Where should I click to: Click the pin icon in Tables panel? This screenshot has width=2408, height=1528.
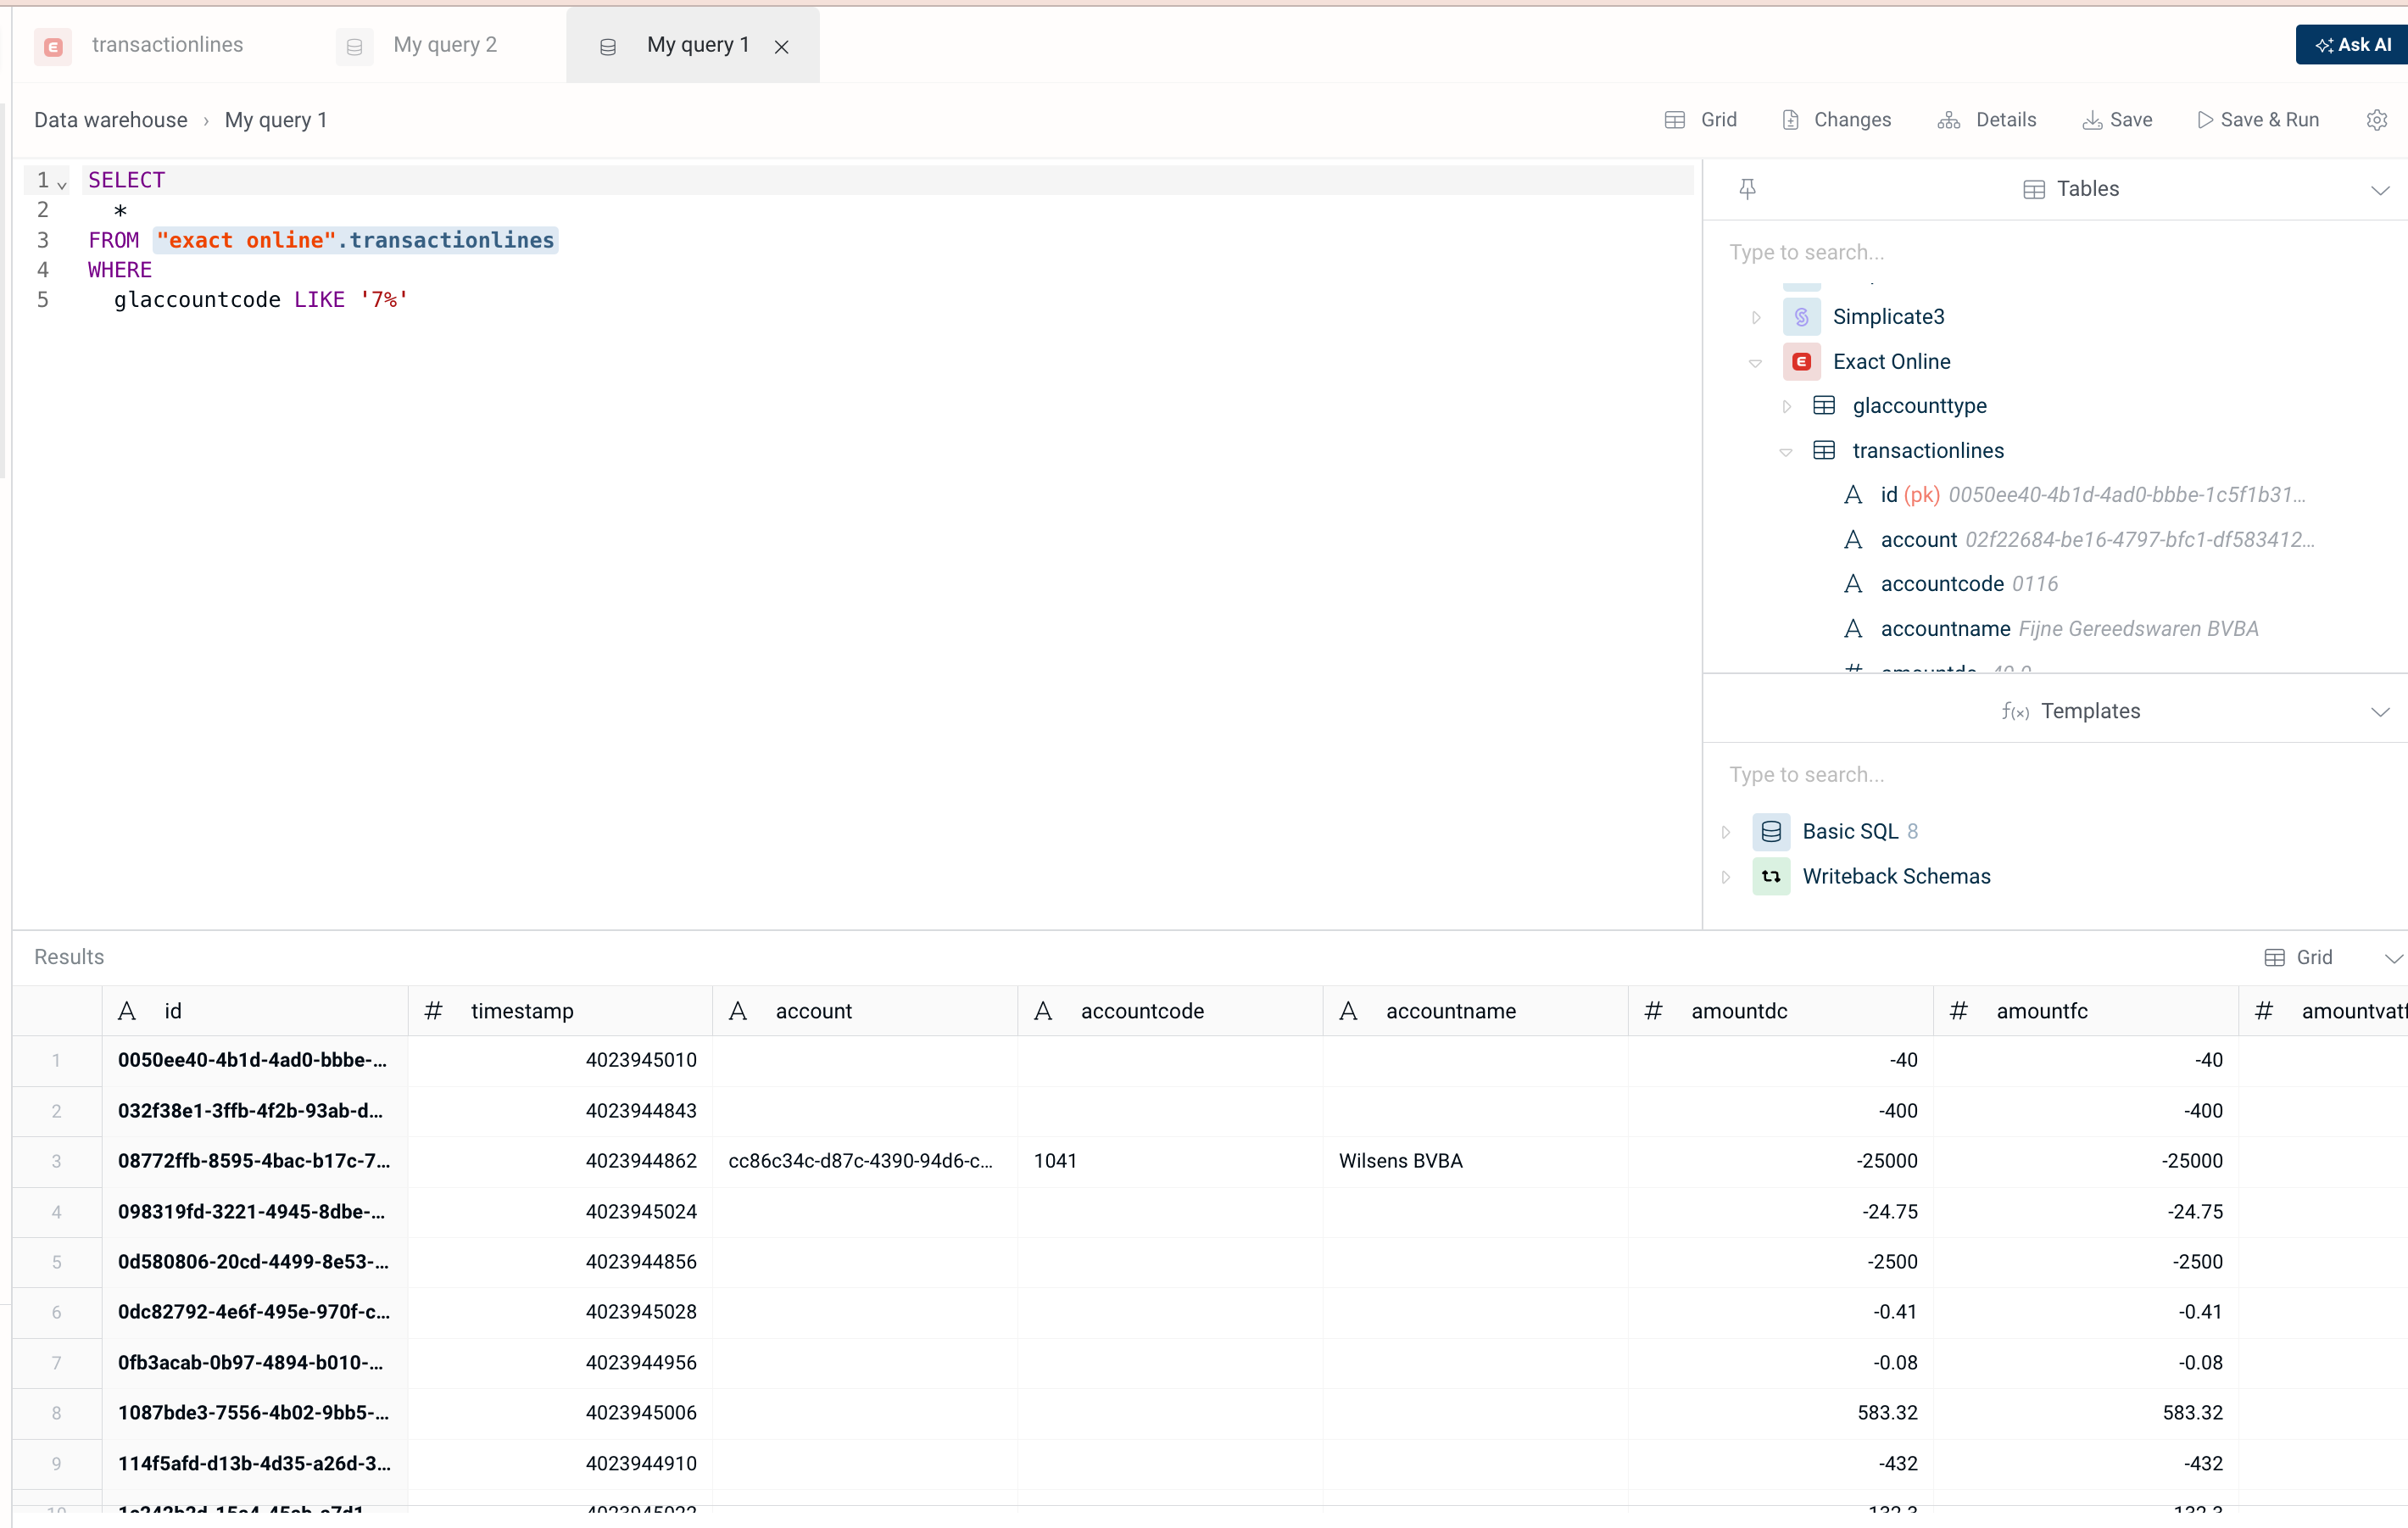click(1747, 189)
